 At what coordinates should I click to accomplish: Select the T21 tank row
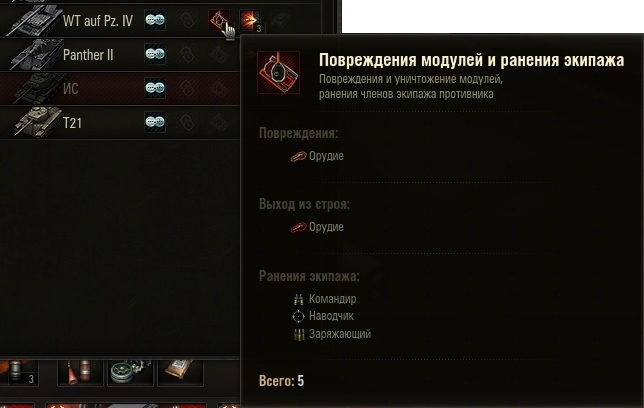click(x=120, y=122)
